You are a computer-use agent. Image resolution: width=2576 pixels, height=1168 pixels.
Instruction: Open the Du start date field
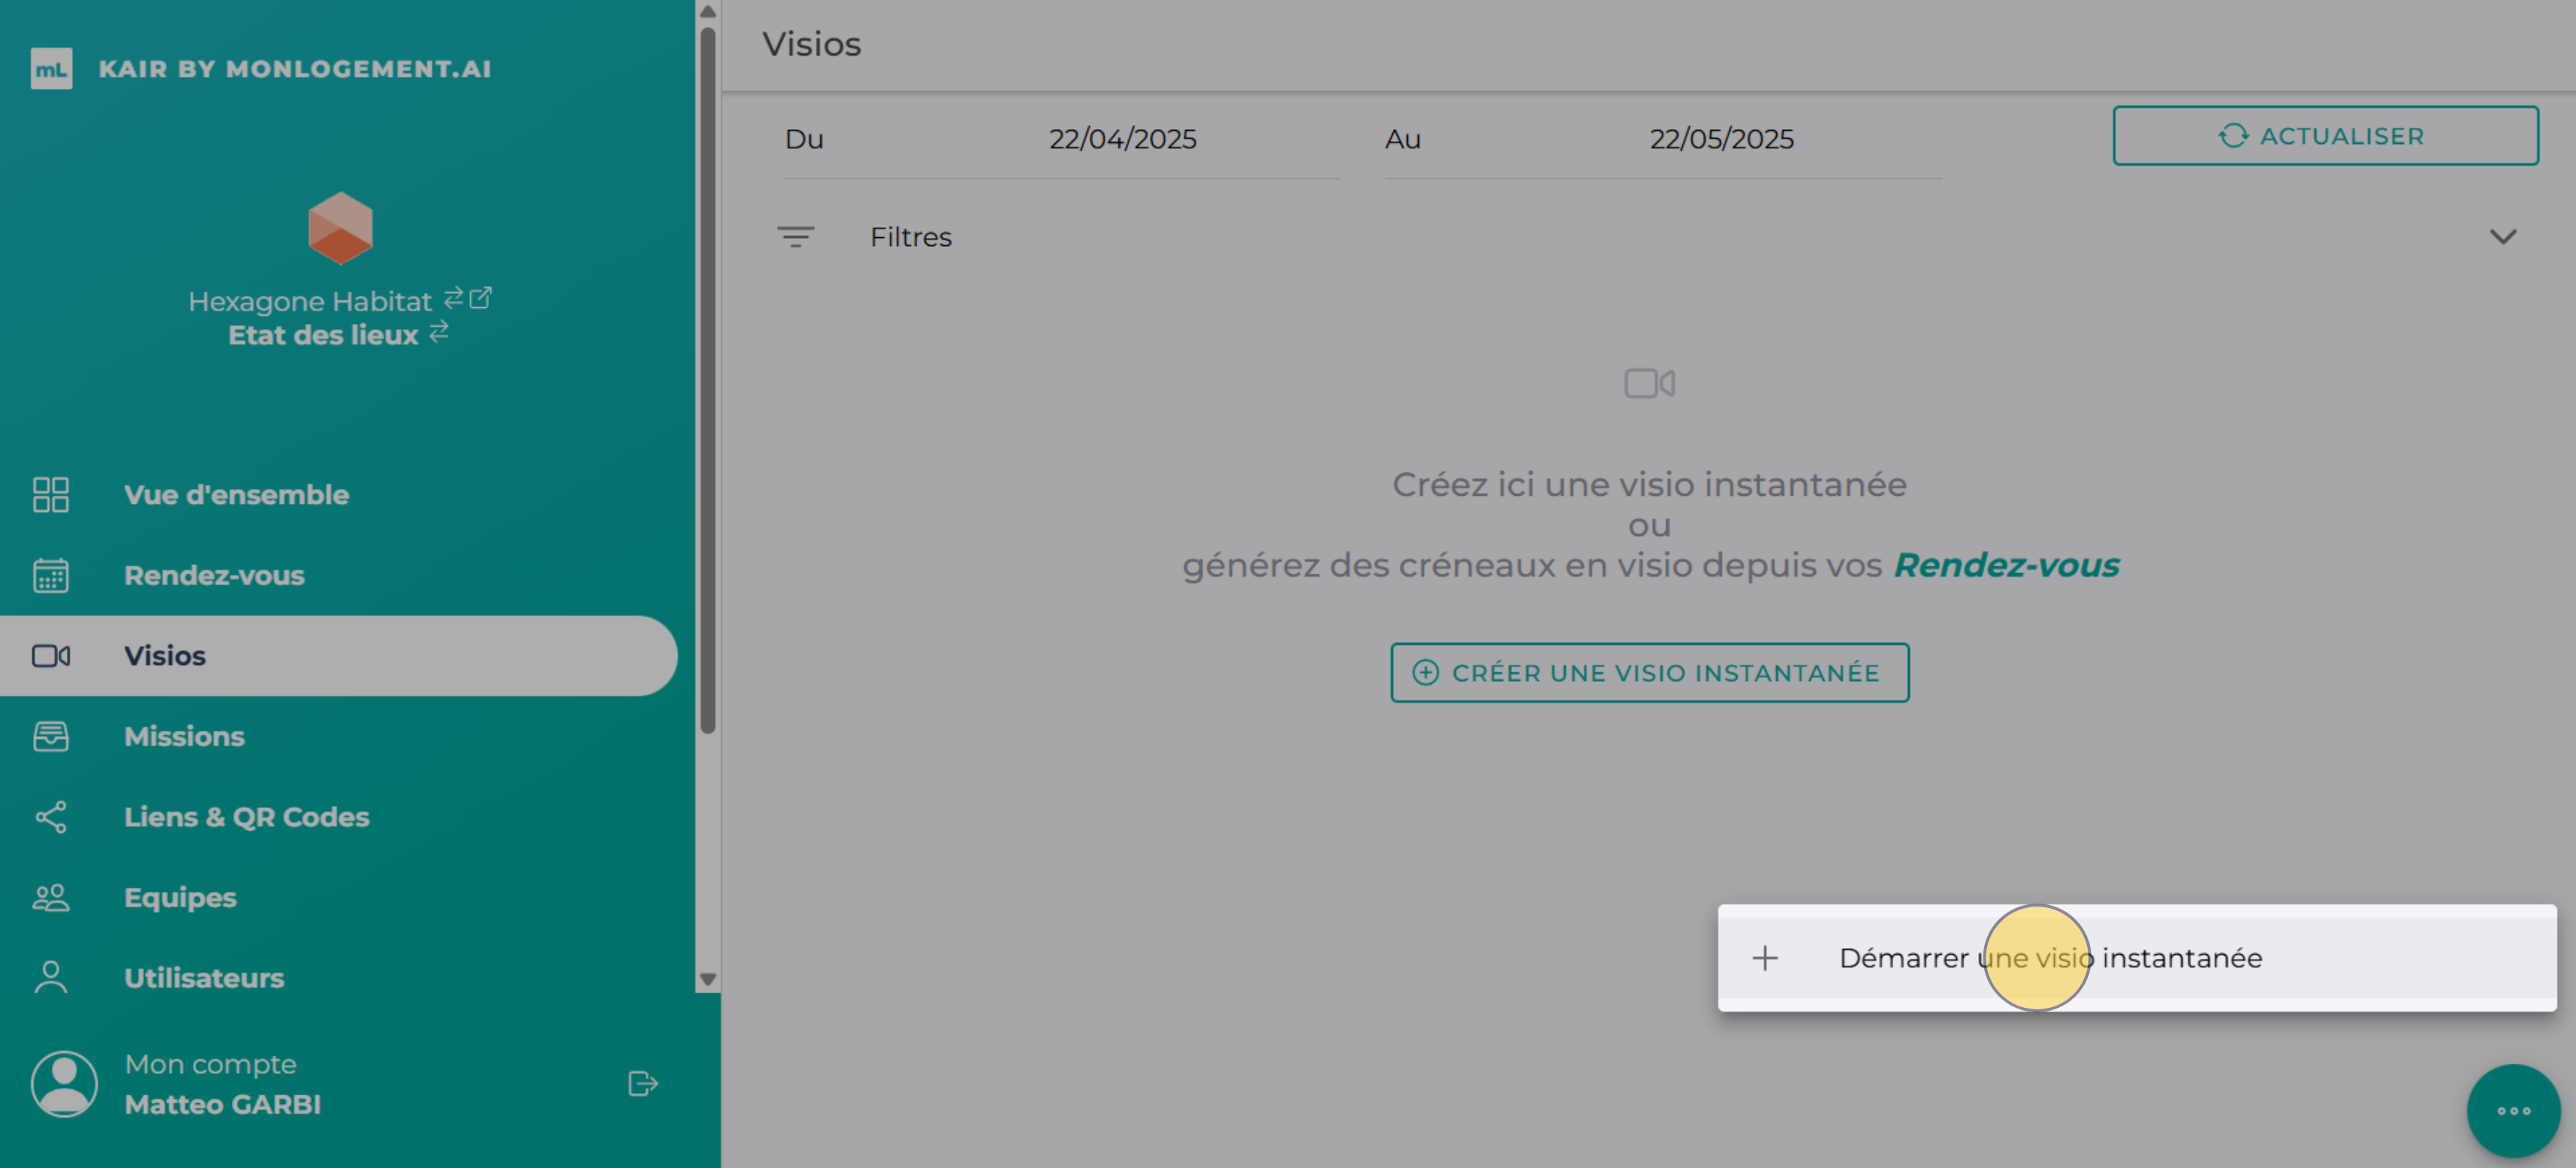tap(1121, 139)
